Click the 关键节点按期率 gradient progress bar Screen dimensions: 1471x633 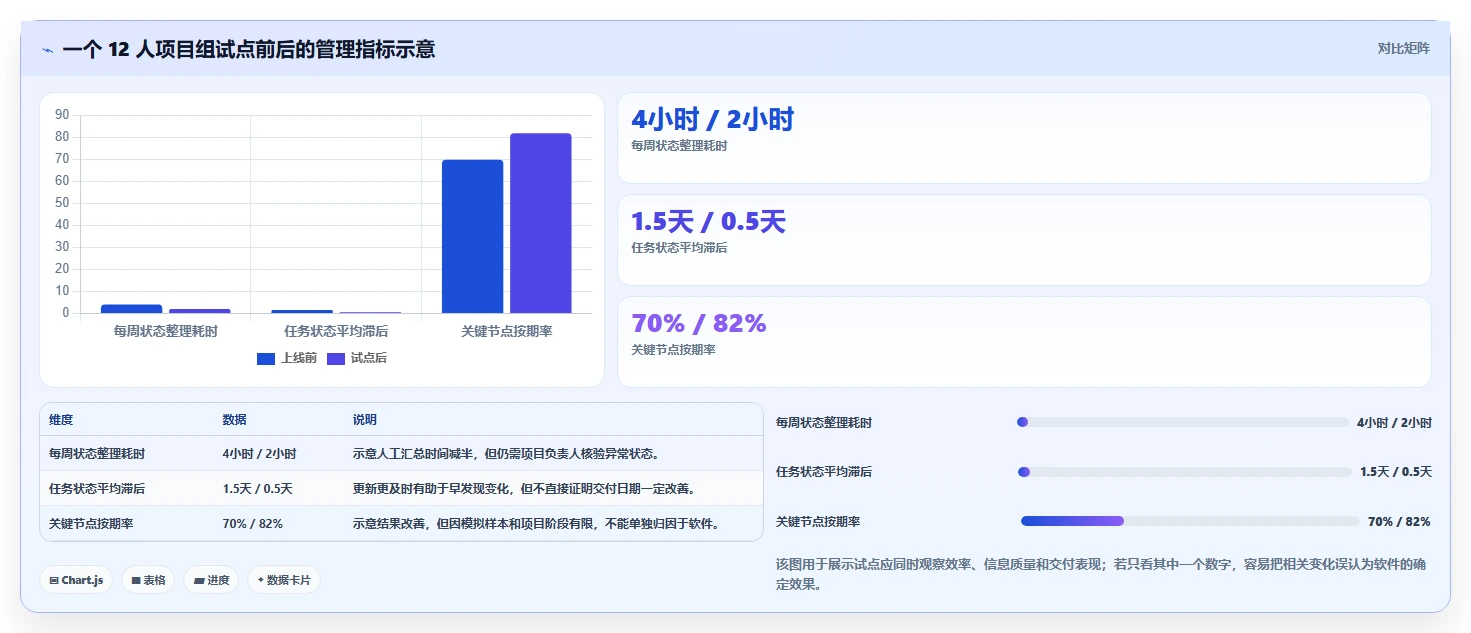coord(1190,521)
